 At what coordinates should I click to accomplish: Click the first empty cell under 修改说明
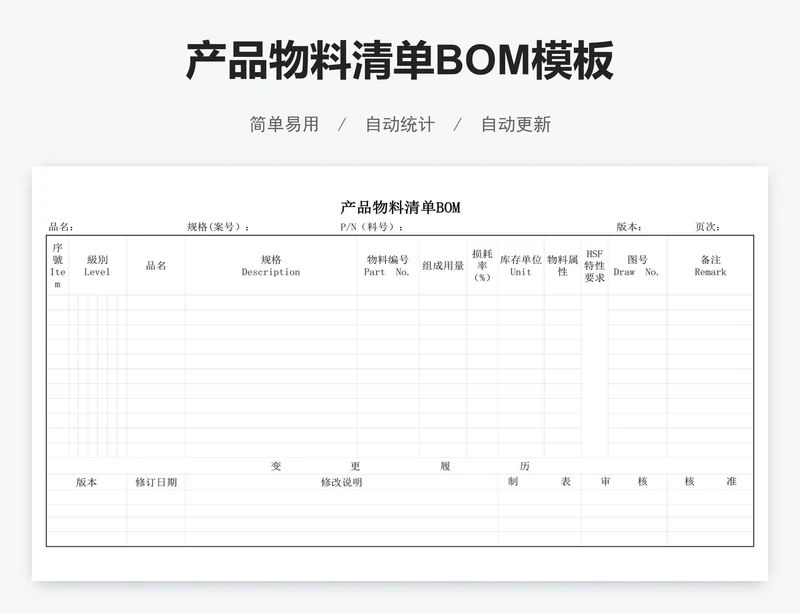tap(341, 497)
